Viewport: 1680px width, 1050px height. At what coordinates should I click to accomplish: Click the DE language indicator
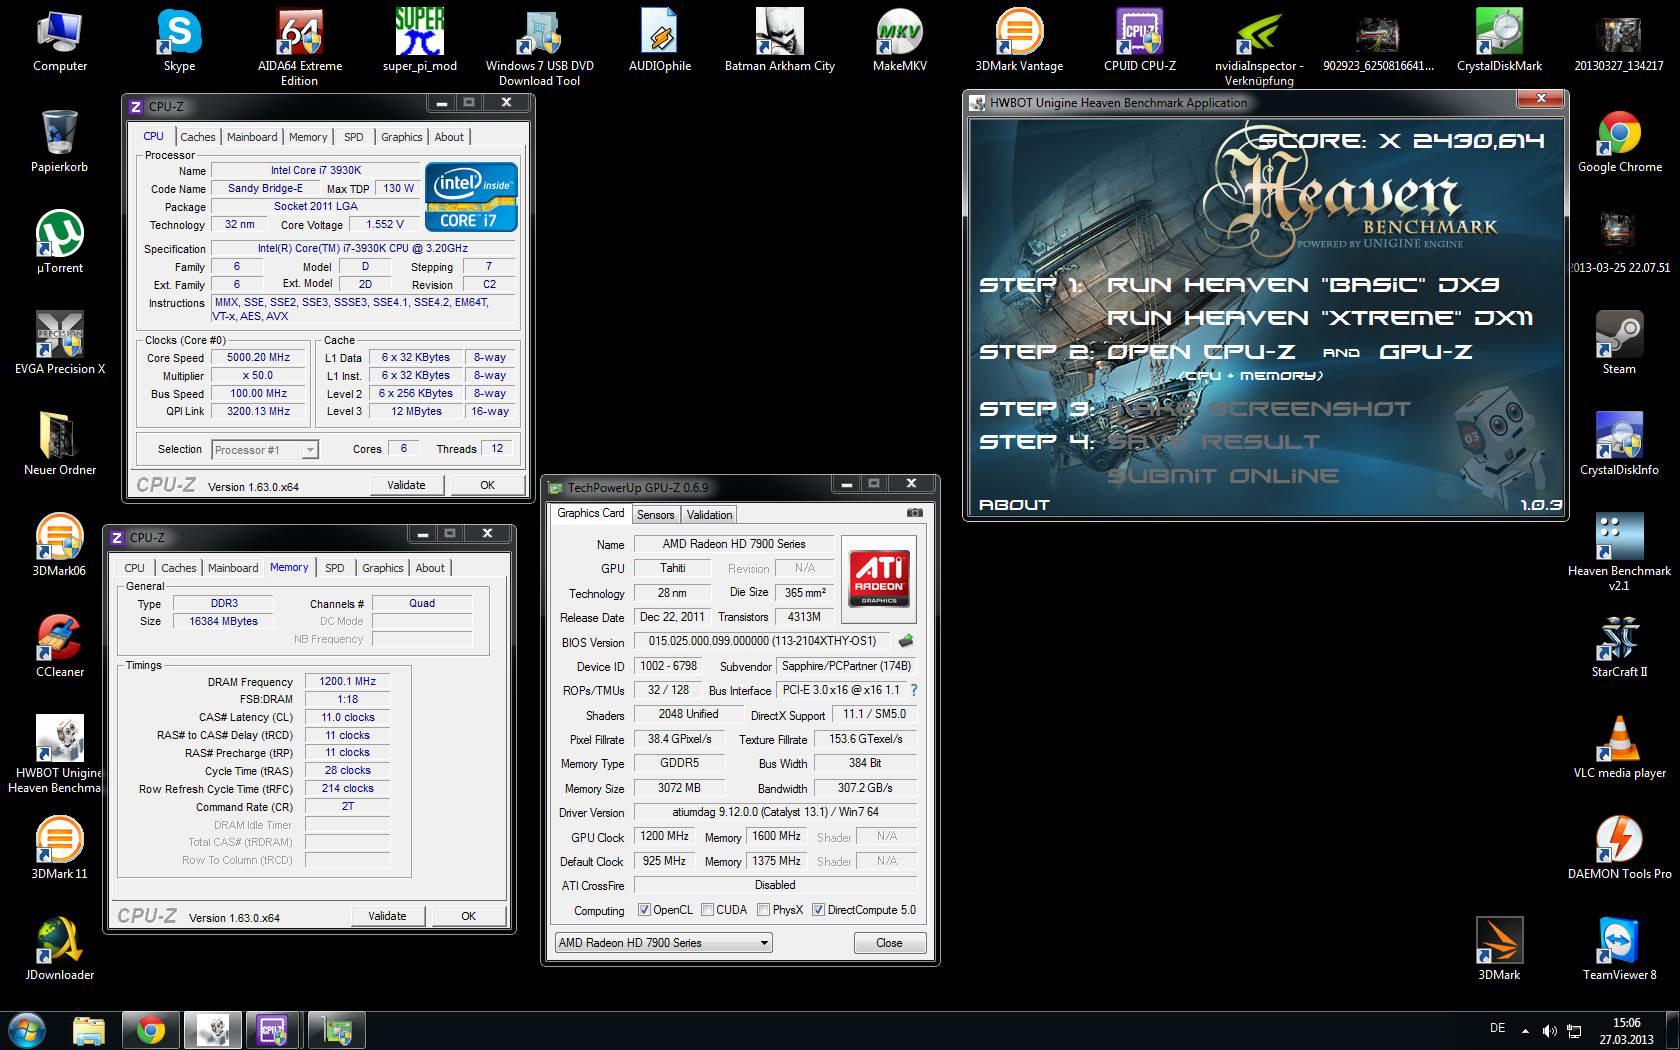[x=1497, y=1028]
